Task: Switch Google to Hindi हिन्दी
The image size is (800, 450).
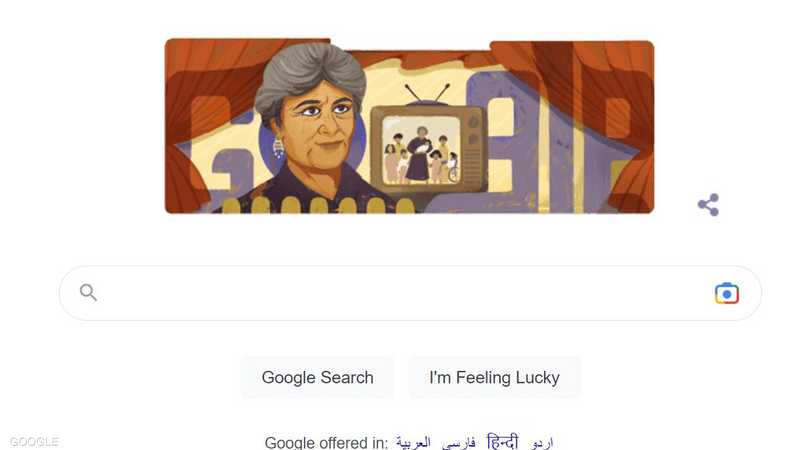Action: point(503,441)
